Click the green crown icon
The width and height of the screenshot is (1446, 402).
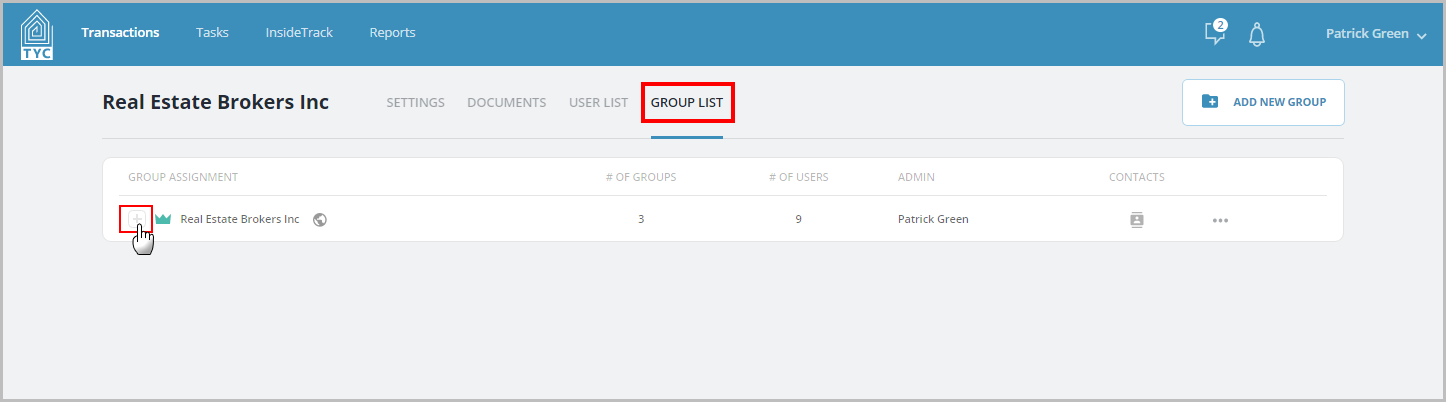pyautogui.click(x=163, y=219)
